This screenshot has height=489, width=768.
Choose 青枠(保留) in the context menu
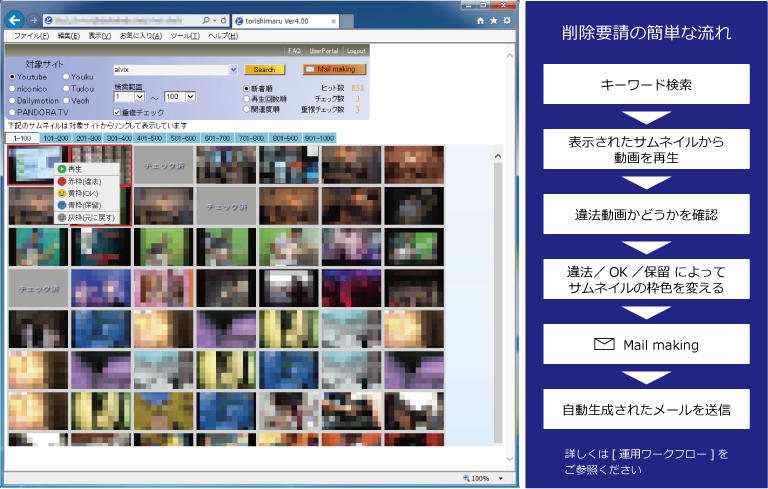(x=86, y=205)
